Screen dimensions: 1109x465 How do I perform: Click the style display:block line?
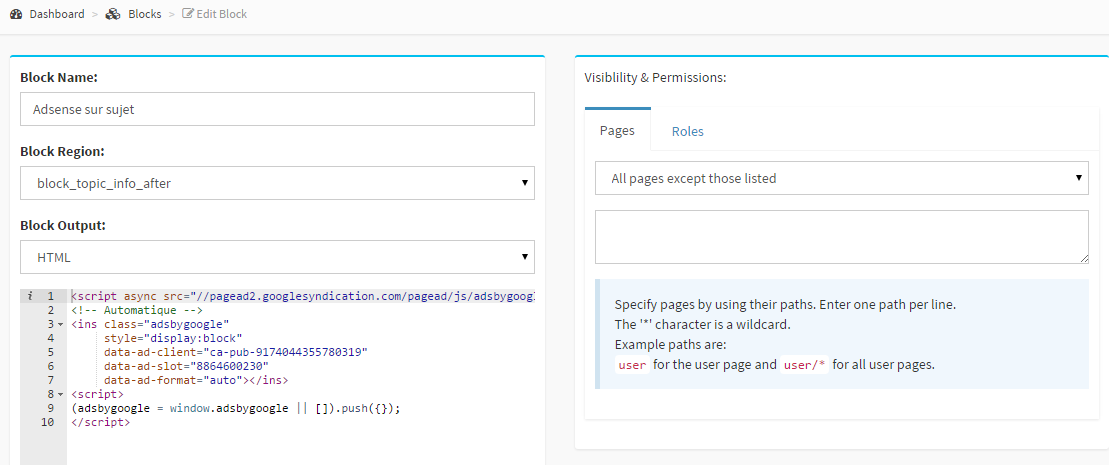point(173,338)
